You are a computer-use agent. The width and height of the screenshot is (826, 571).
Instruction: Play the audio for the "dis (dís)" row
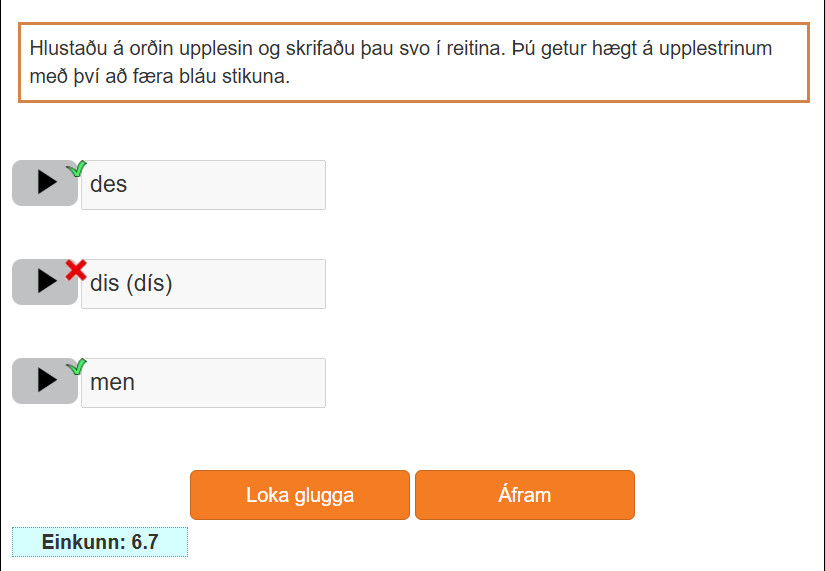pyautogui.click(x=45, y=282)
